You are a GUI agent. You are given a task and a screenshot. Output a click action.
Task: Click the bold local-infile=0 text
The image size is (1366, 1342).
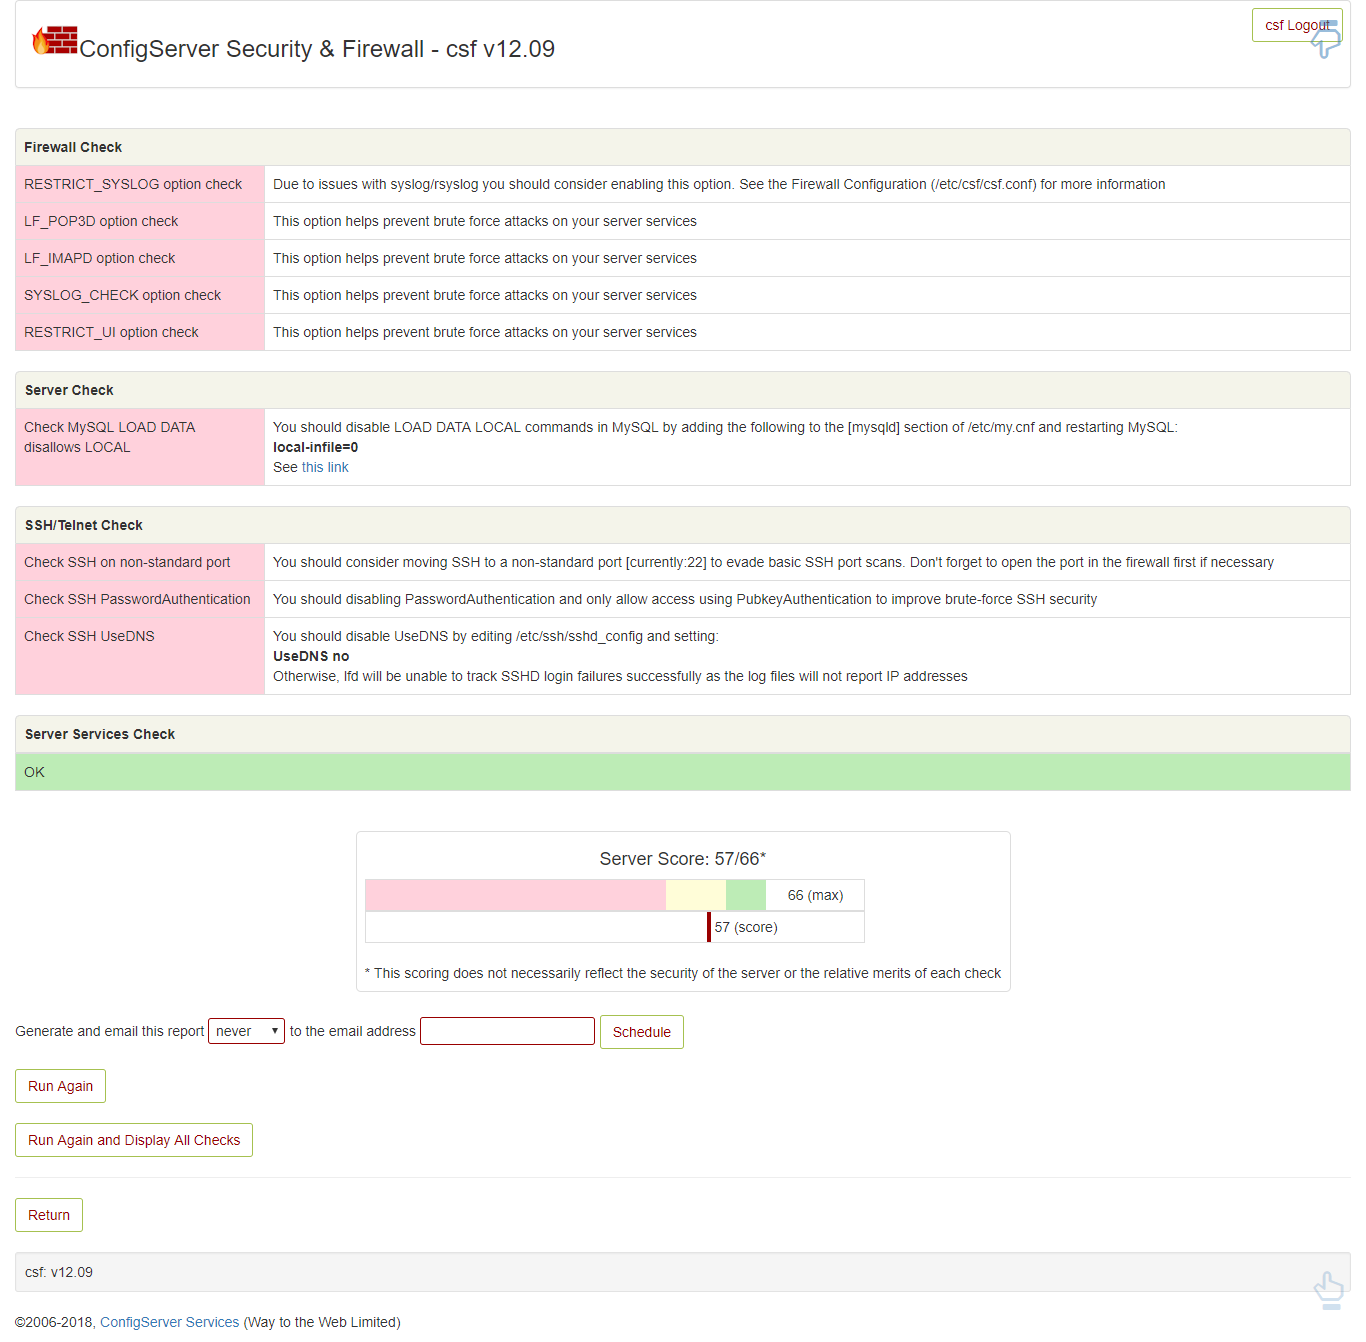pyautogui.click(x=315, y=447)
